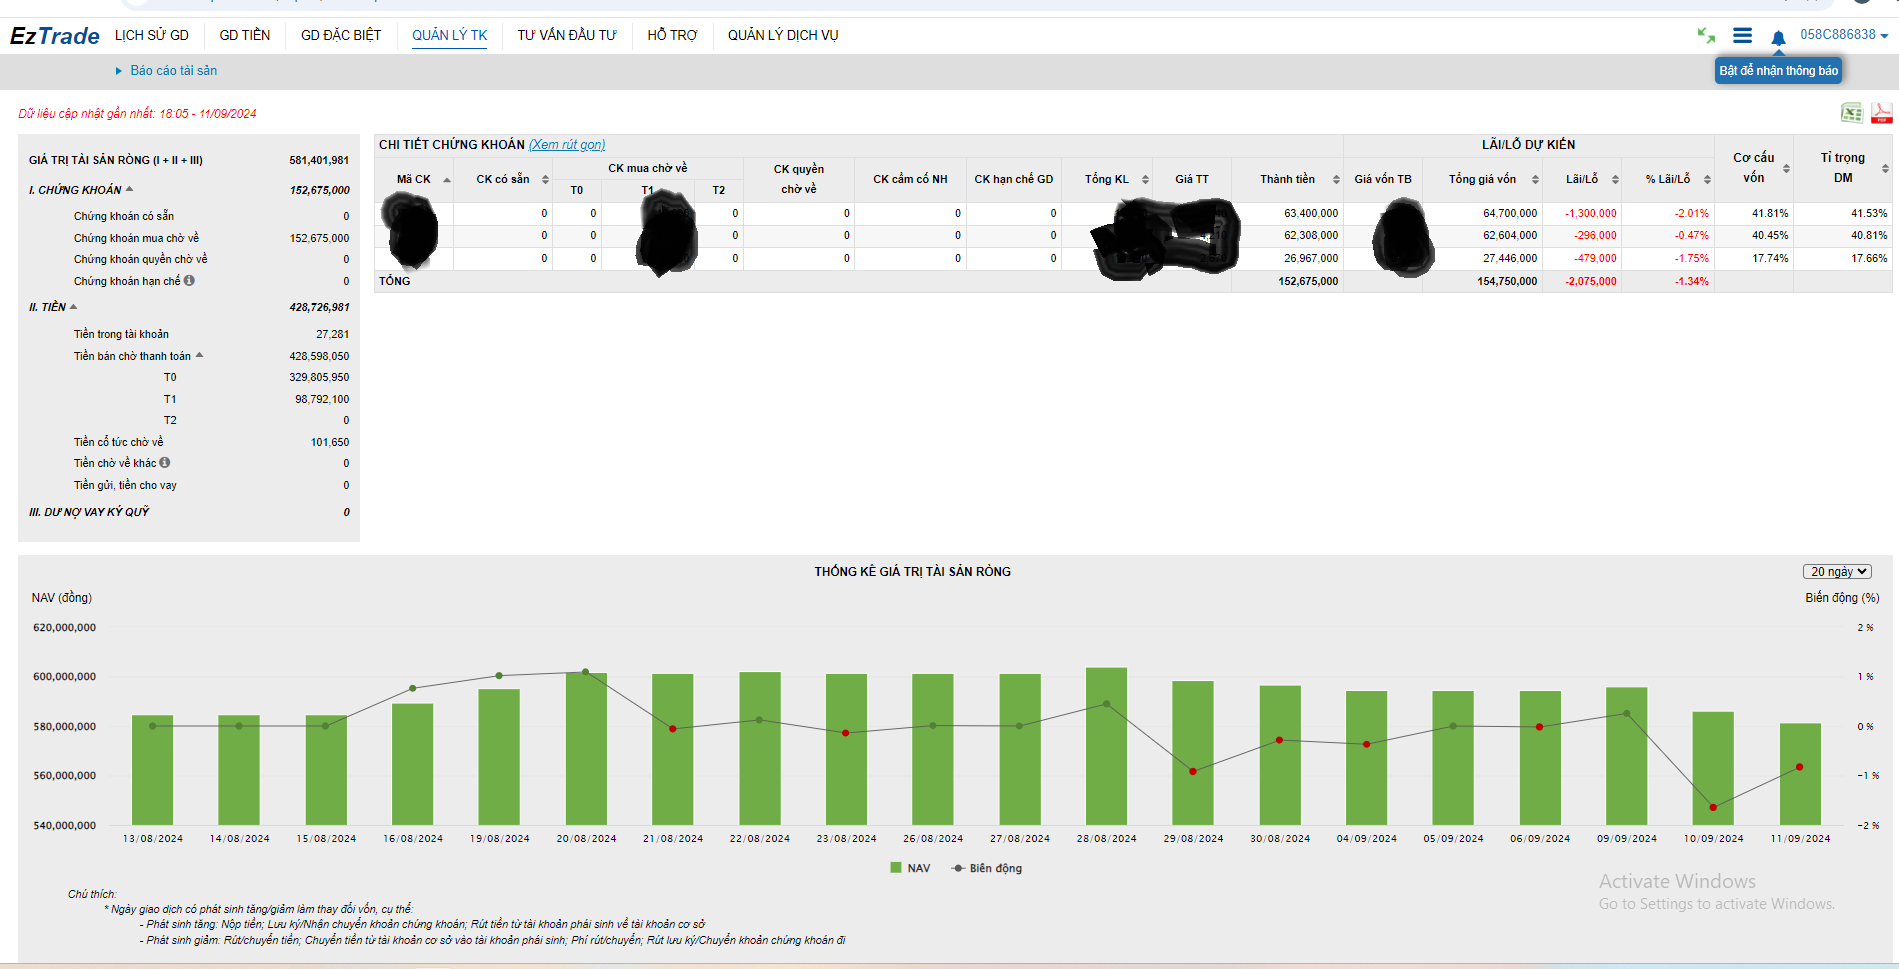
Task: Open HỖ TRỢ menu
Action: (672, 35)
